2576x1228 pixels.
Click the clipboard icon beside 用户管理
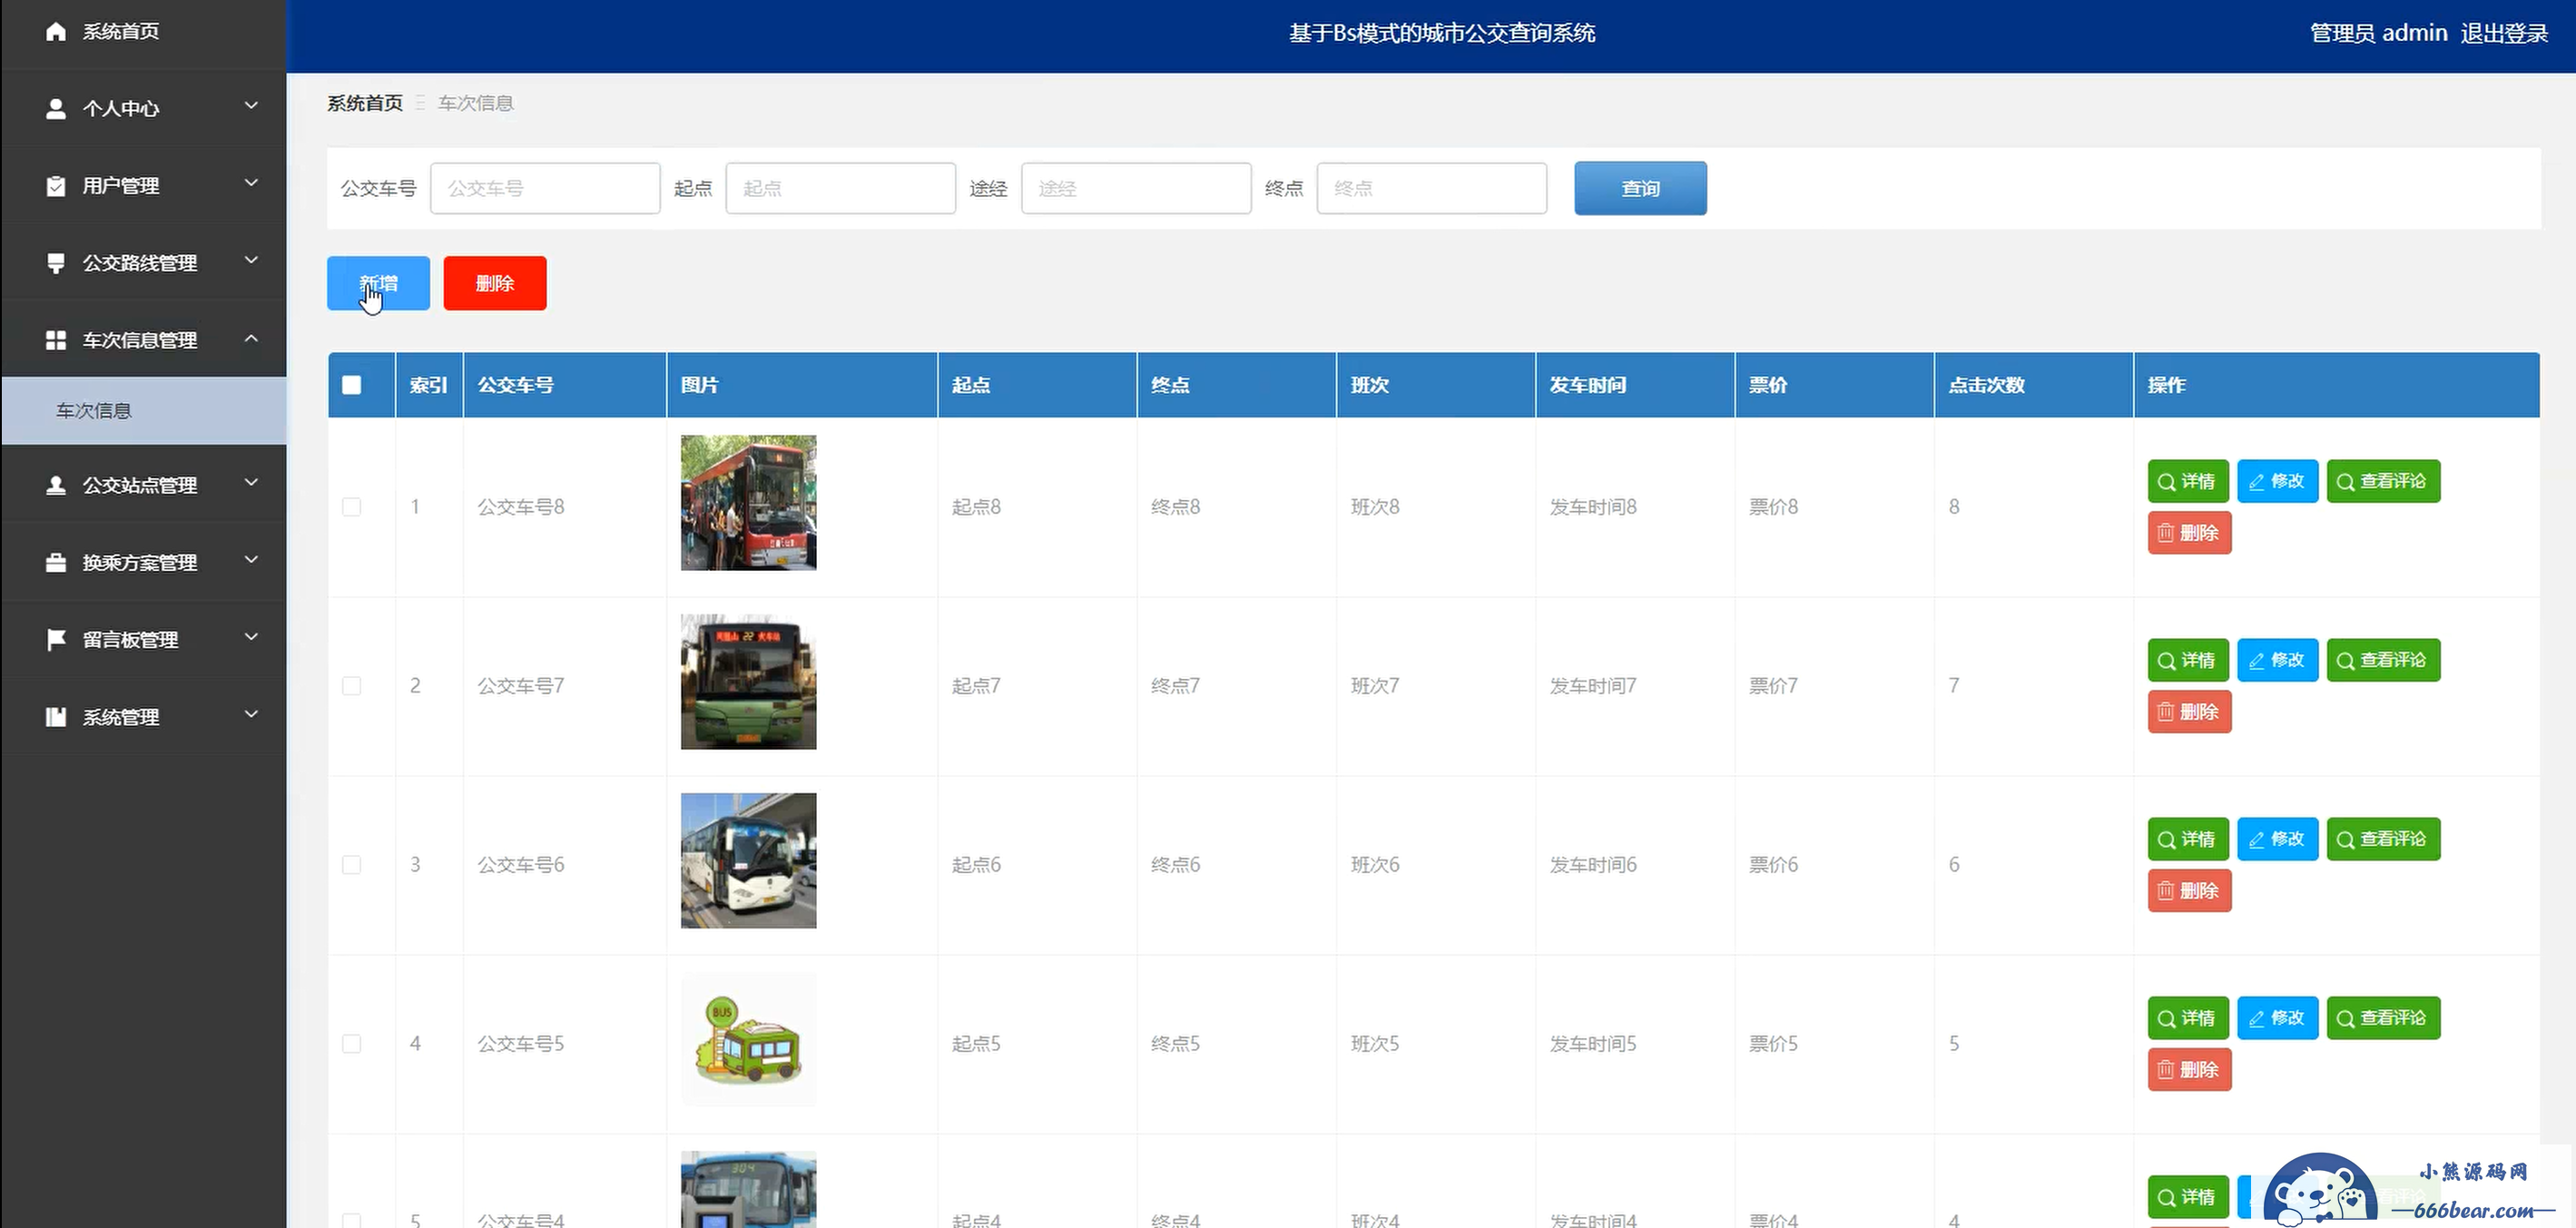[x=56, y=186]
